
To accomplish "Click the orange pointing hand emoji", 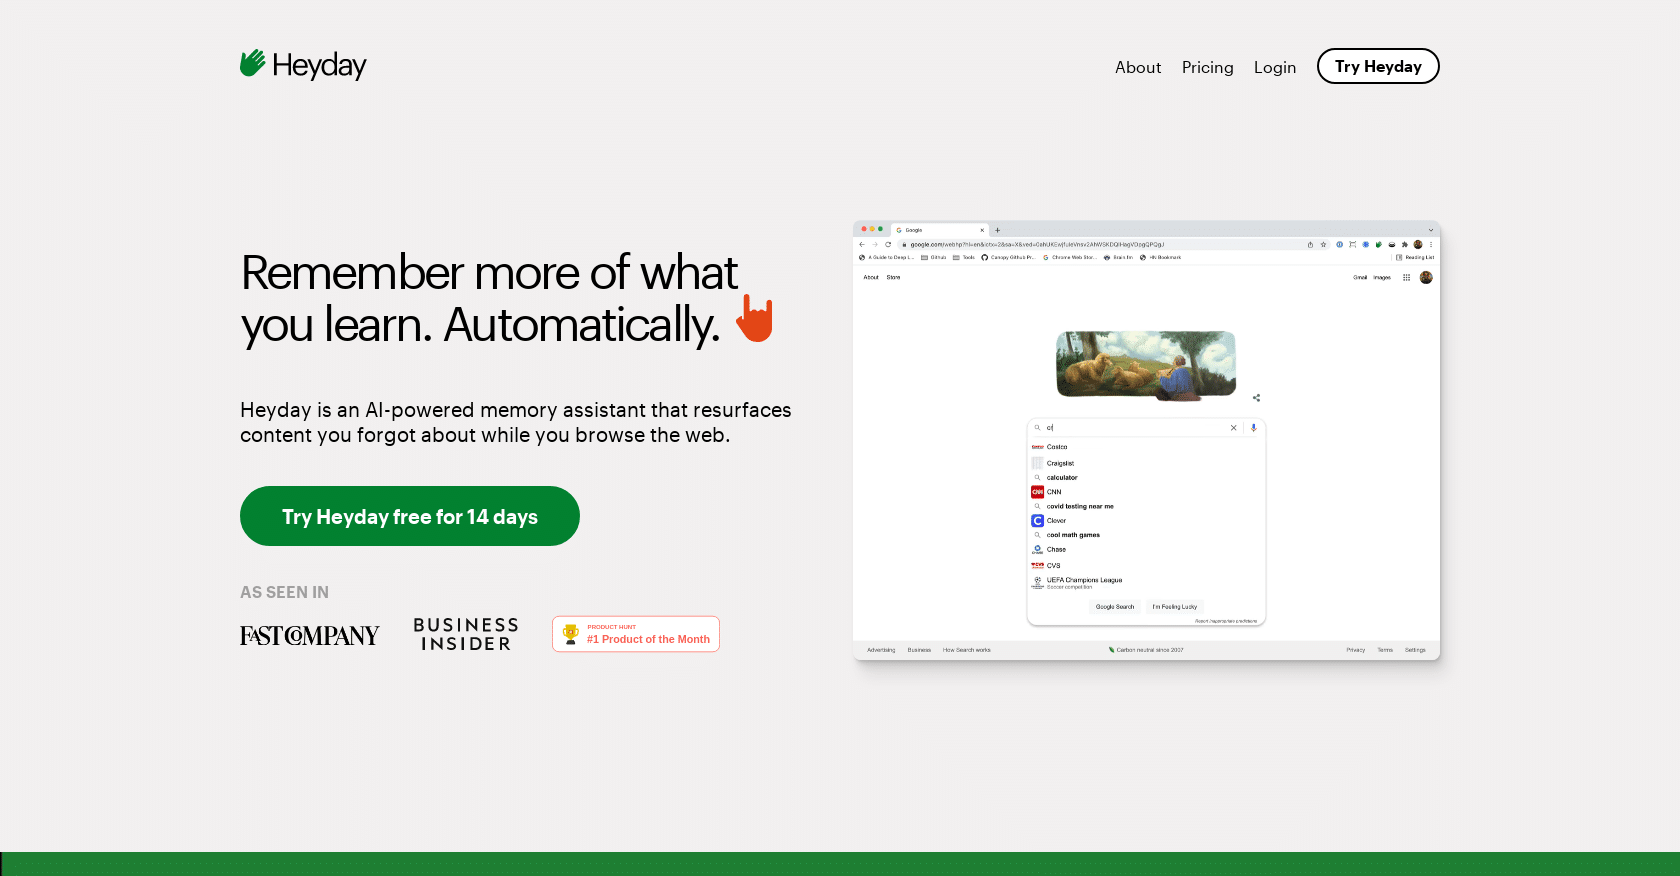I will [x=755, y=319].
